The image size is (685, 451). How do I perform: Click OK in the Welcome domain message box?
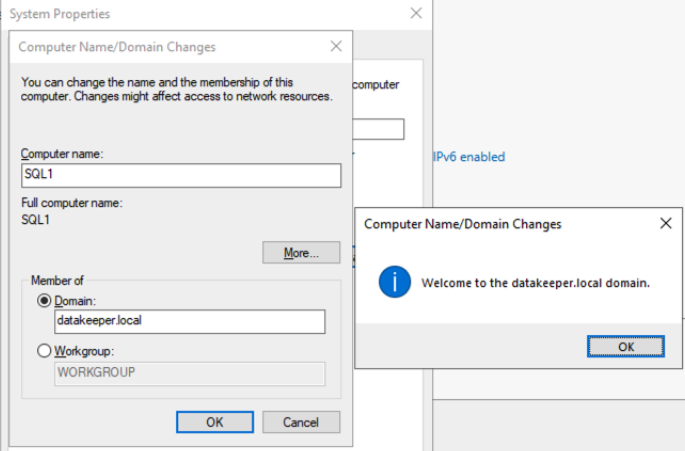[626, 347]
